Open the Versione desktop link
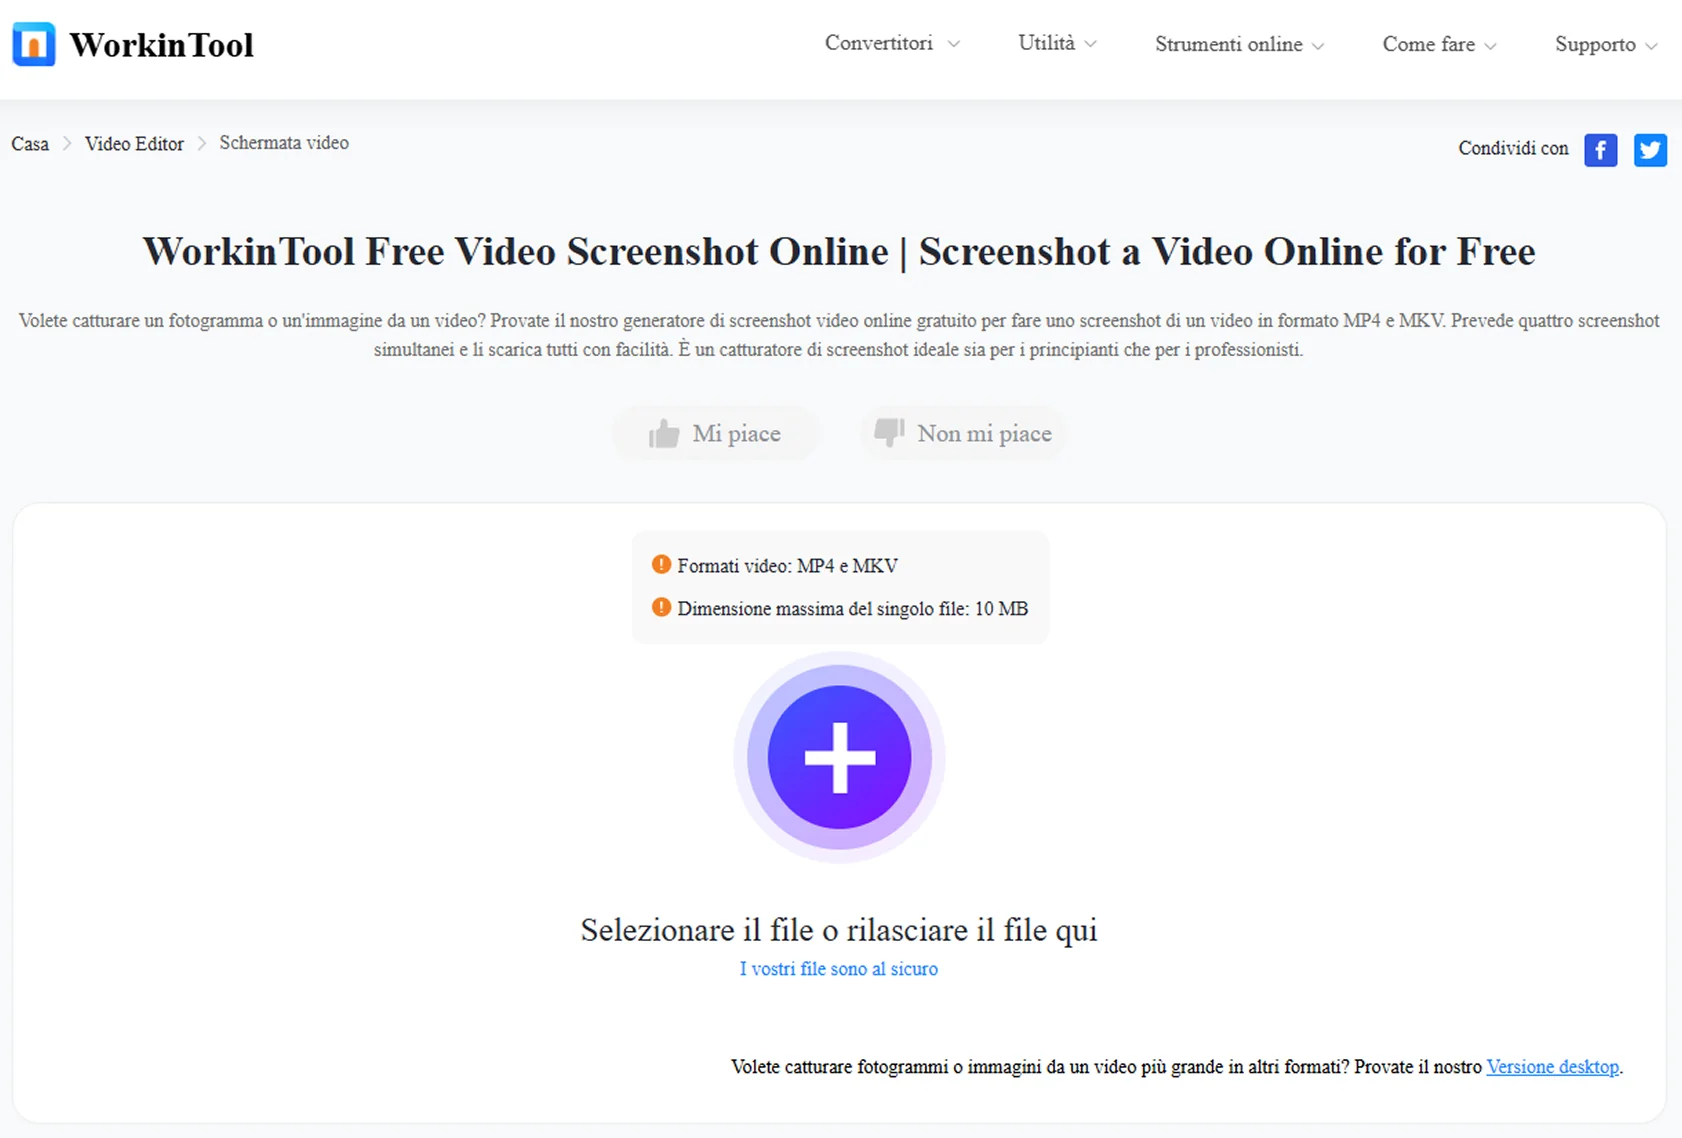The image size is (1682, 1138). tap(1552, 1067)
